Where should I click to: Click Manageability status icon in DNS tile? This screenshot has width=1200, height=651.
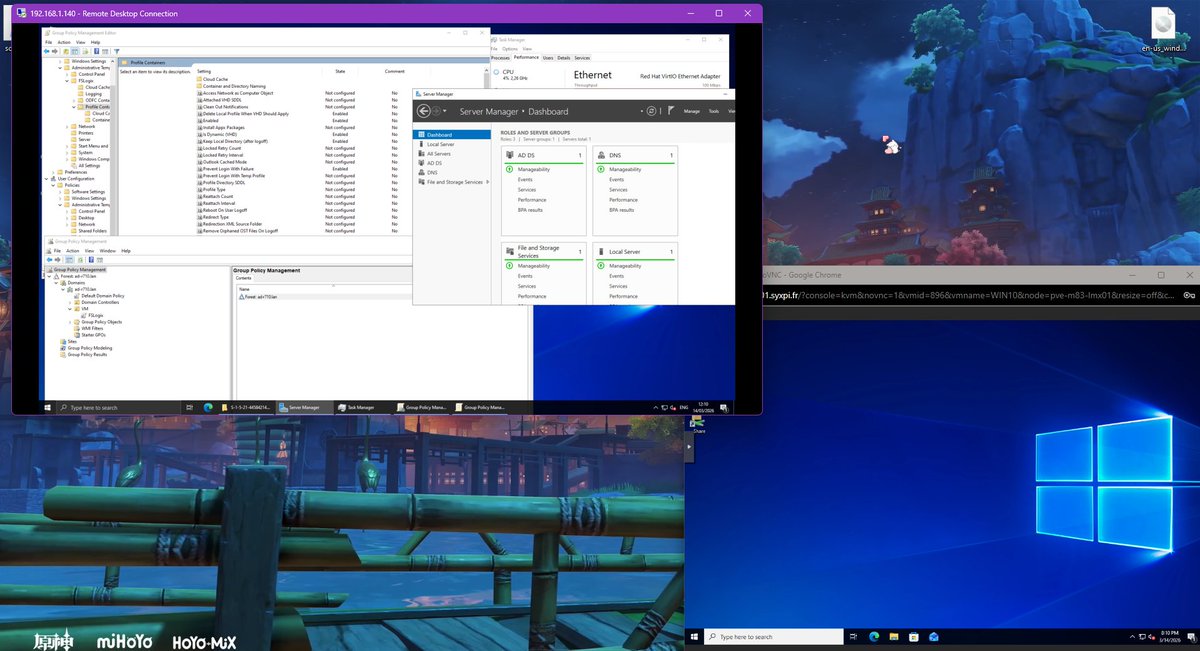click(601, 169)
